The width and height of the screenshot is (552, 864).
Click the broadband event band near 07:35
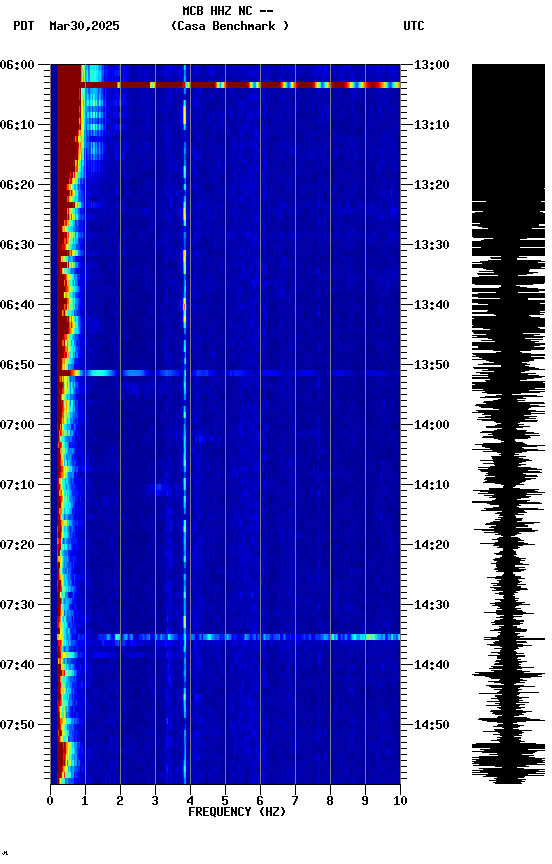coord(229,637)
